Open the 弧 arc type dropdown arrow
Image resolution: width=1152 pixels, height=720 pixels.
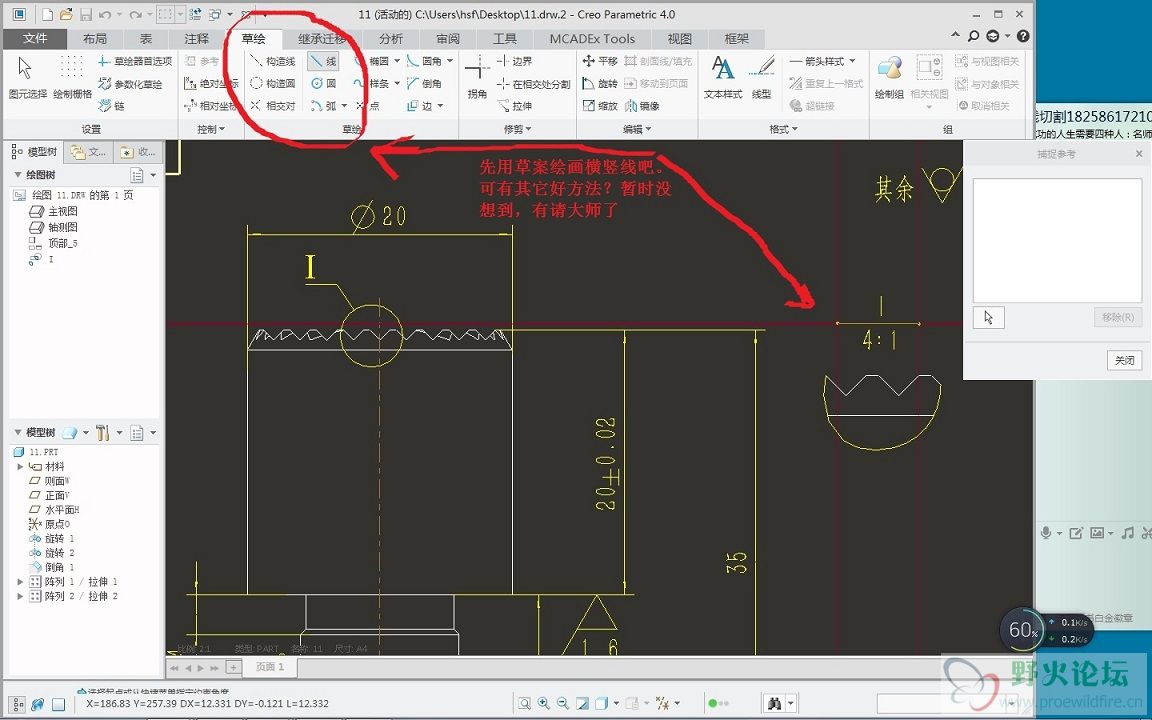[x=345, y=106]
